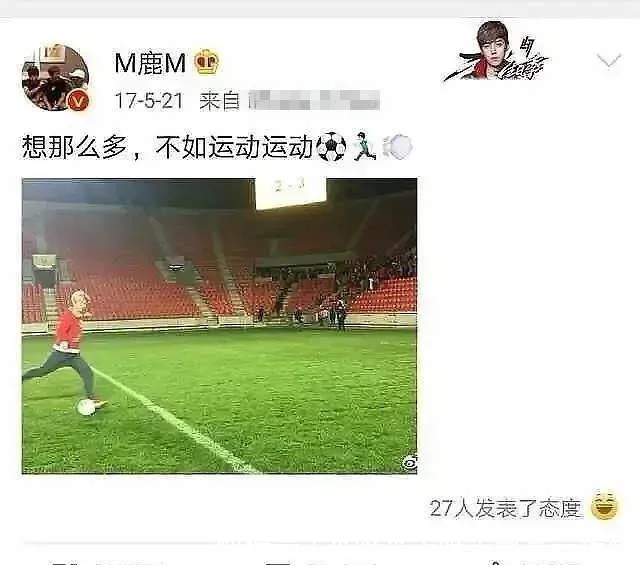Open the M鹿M profile avatar
The height and width of the screenshot is (565, 640).
tap(56, 77)
